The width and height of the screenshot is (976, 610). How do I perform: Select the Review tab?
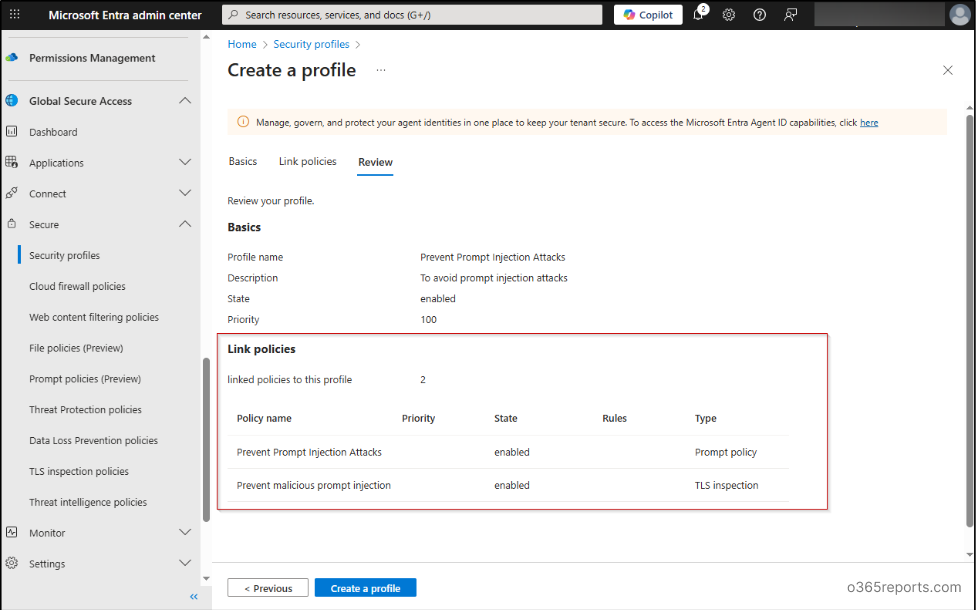click(375, 162)
